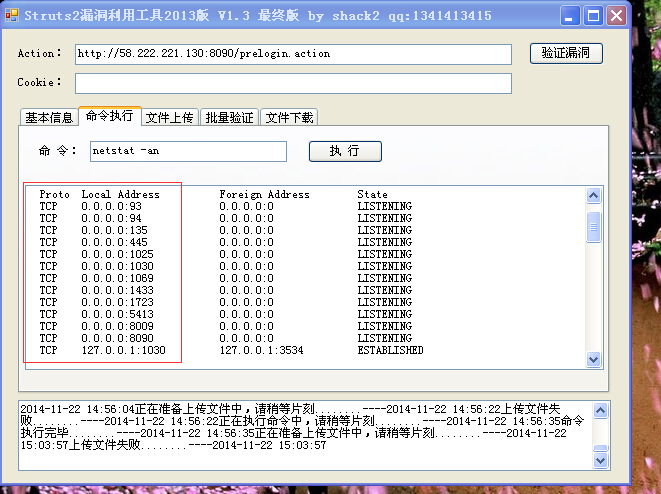Click the 0.0.0.0:135 local address
The height and width of the screenshot is (494, 661).
tap(114, 230)
